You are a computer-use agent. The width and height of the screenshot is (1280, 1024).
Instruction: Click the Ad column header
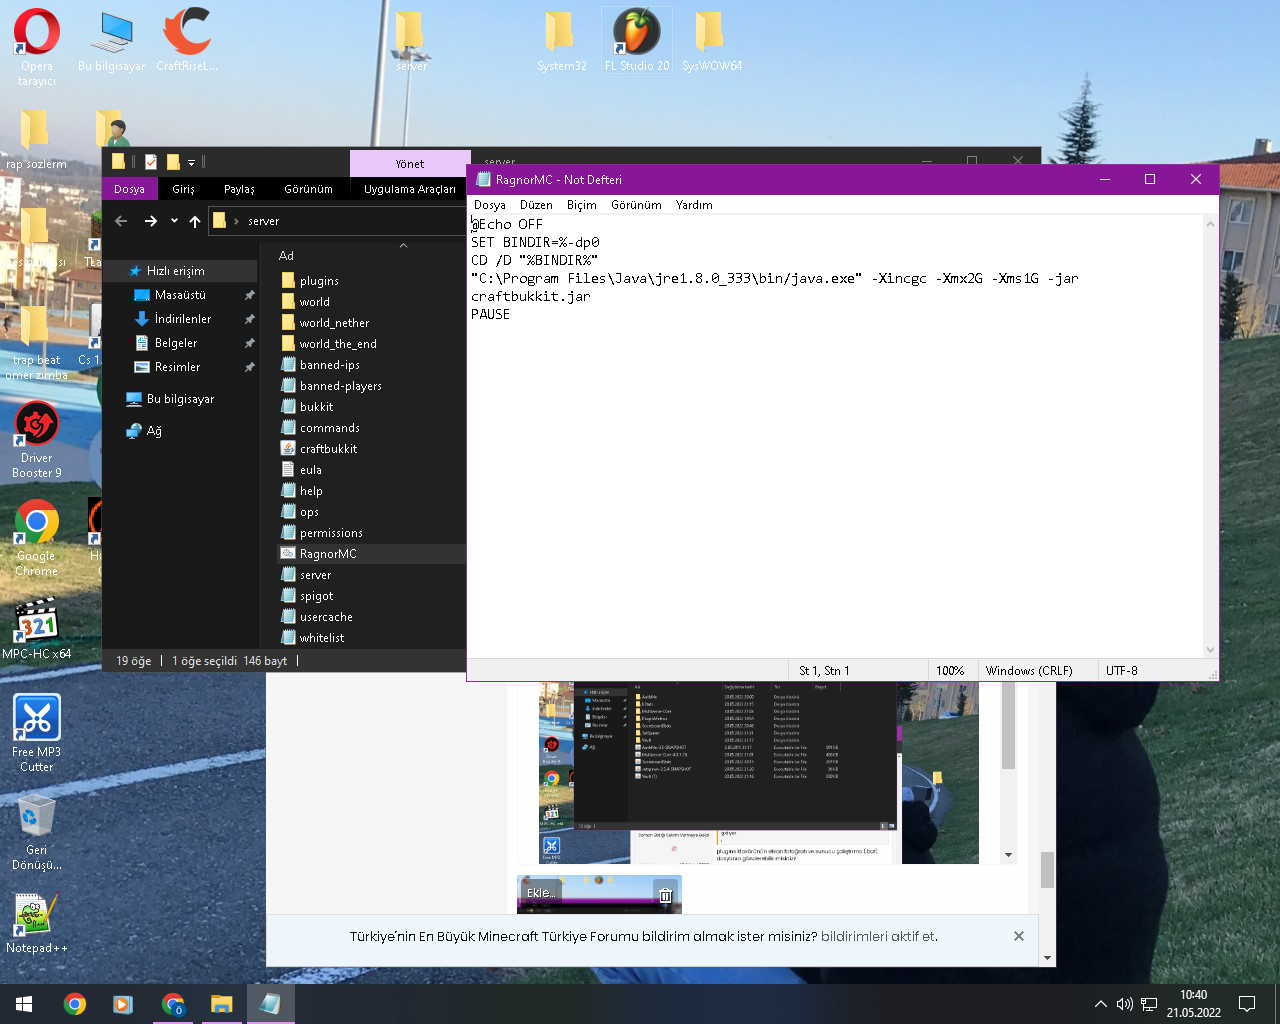tap(286, 256)
